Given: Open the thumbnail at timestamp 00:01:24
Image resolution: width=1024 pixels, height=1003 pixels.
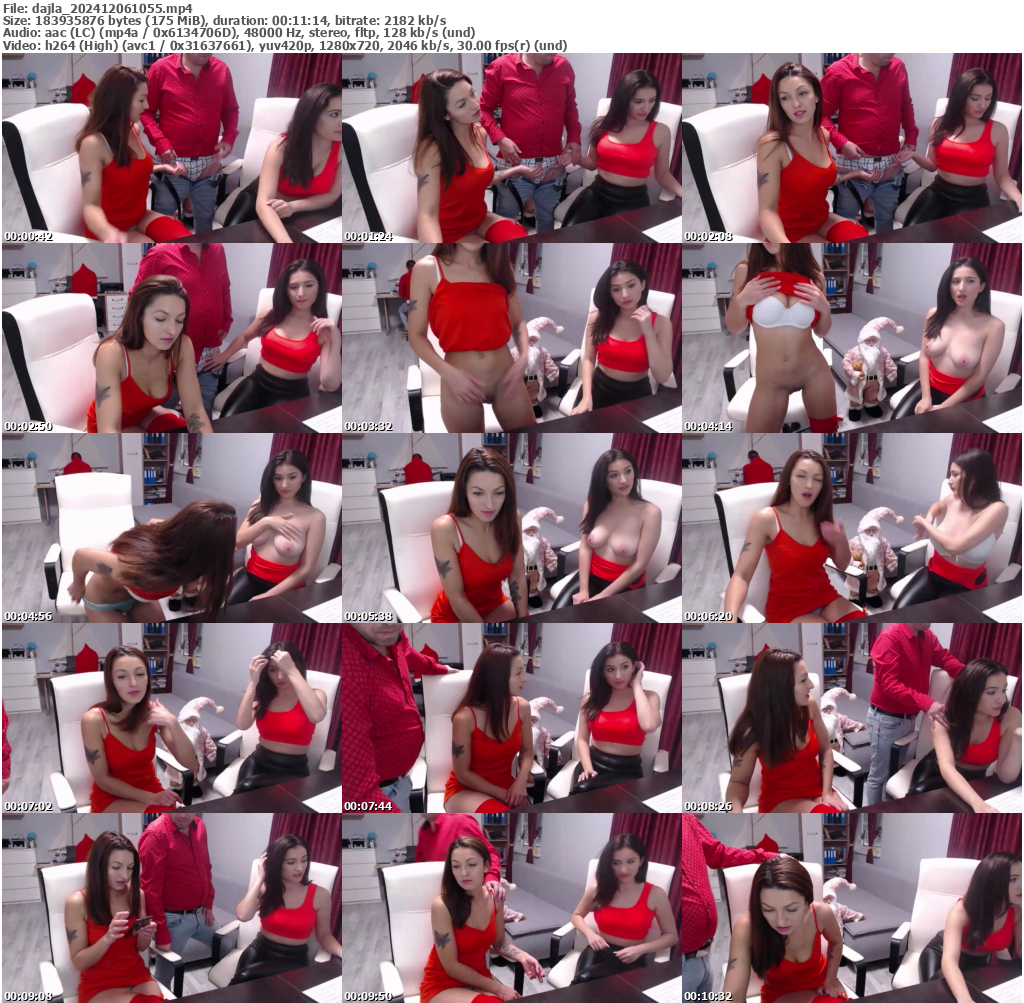Looking at the screenshot, I should 511,147.
